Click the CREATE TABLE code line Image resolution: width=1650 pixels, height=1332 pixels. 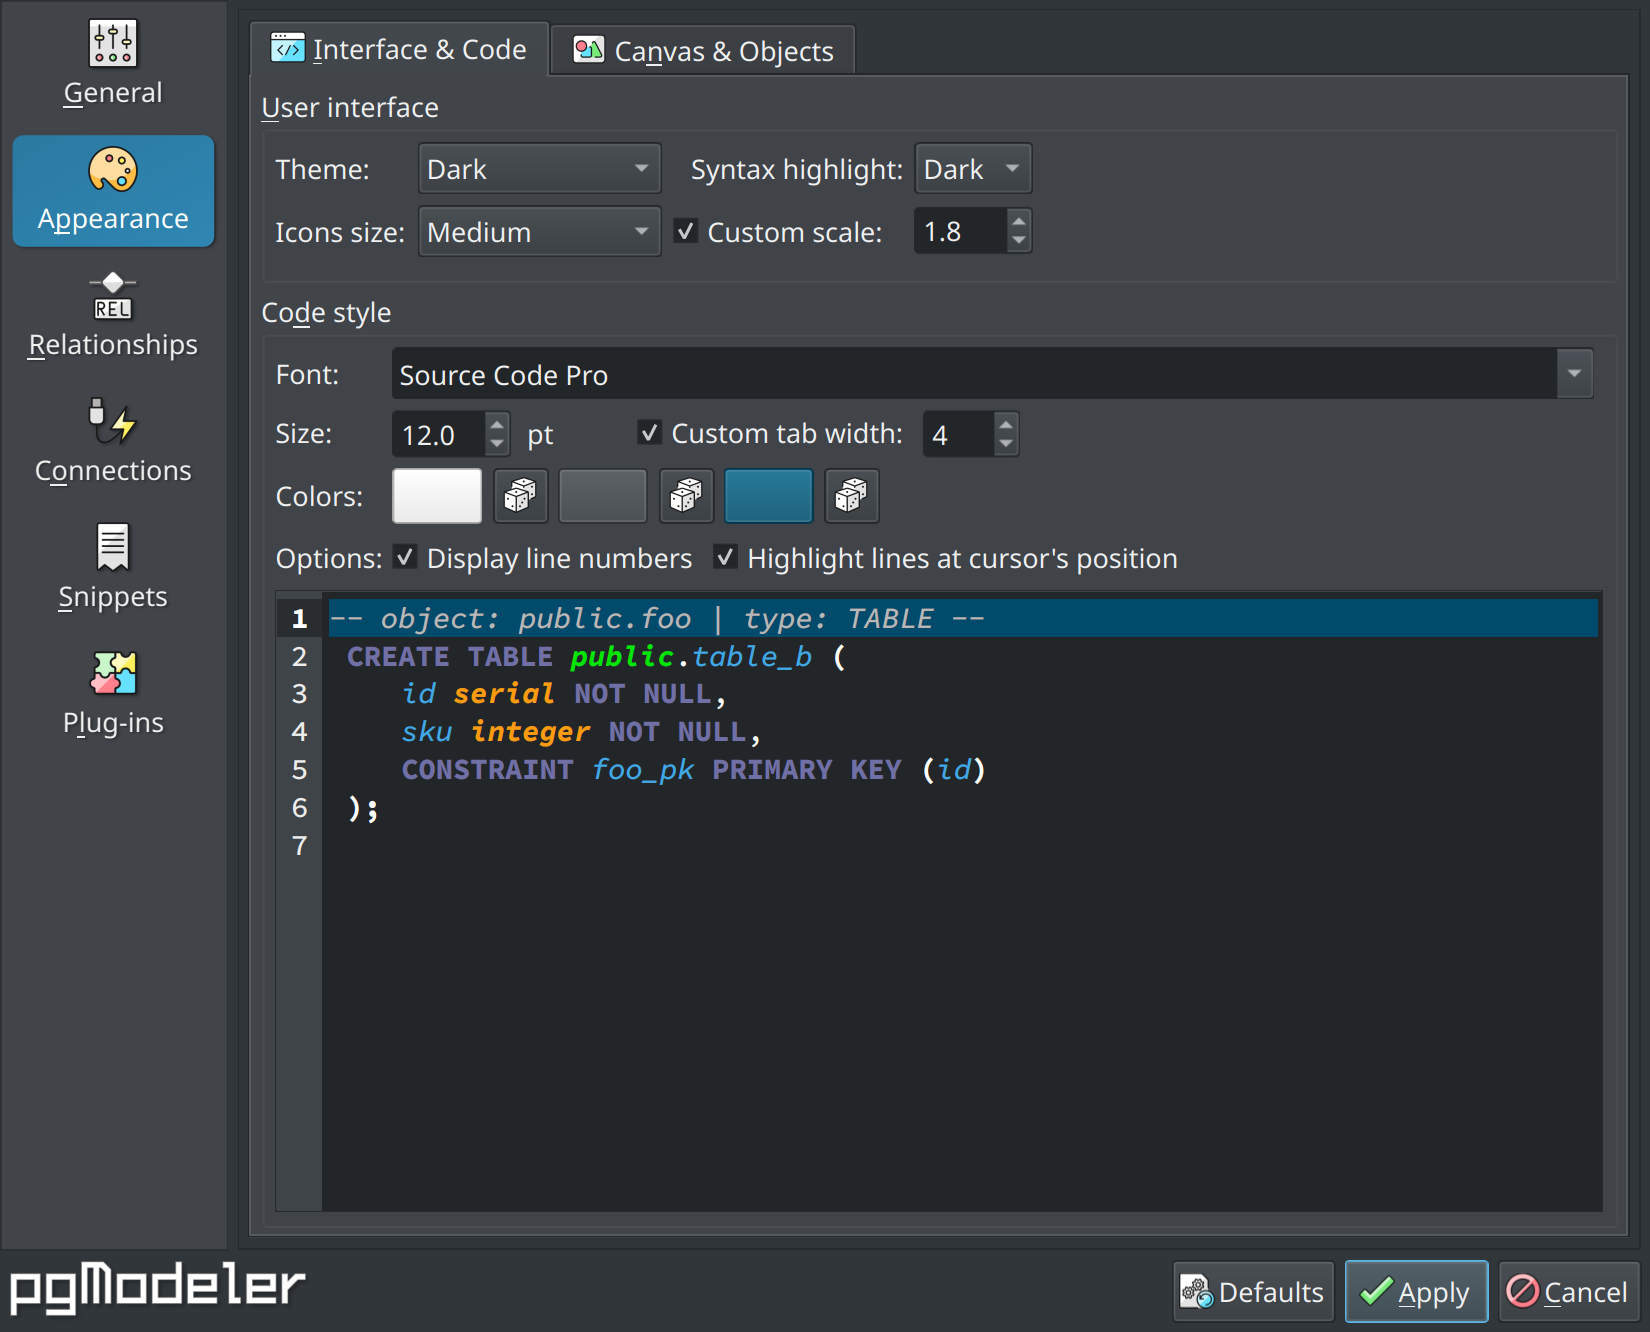[x=596, y=657]
